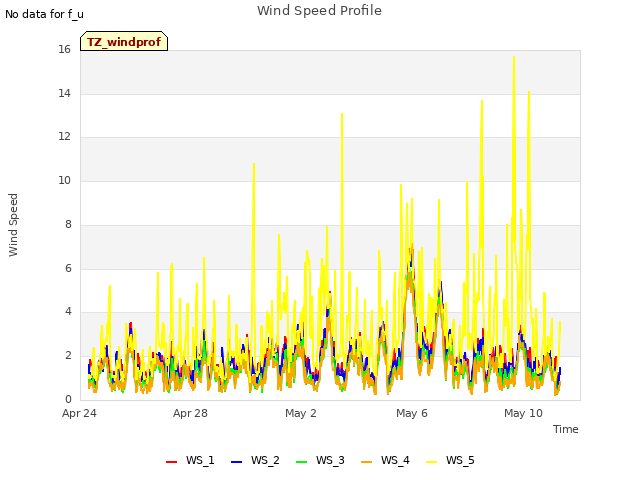This screenshot has height=480, width=640.
Task: Click the 8 y-axis tick label
Action: (x=68, y=224)
